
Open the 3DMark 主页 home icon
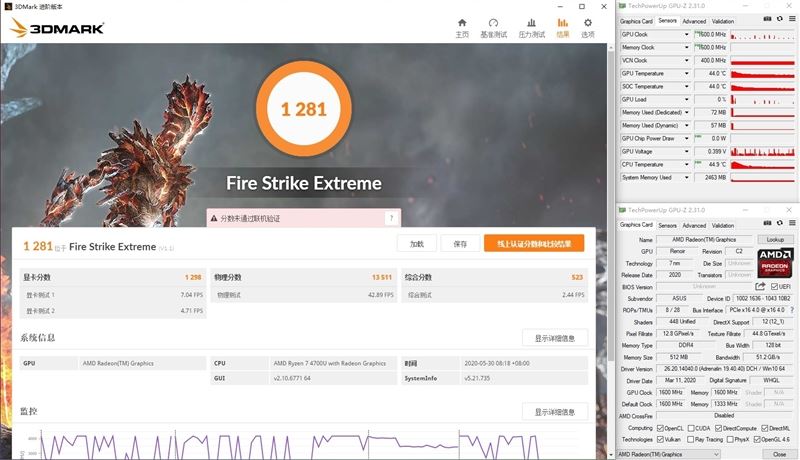tap(462, 23)
